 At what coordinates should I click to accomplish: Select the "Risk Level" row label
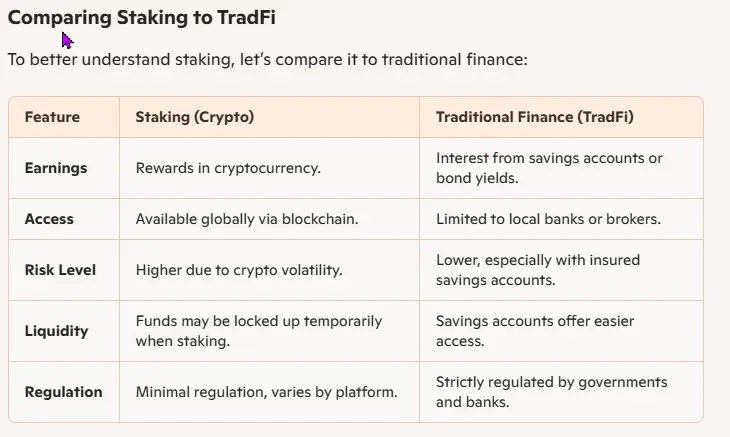(59, 270)
